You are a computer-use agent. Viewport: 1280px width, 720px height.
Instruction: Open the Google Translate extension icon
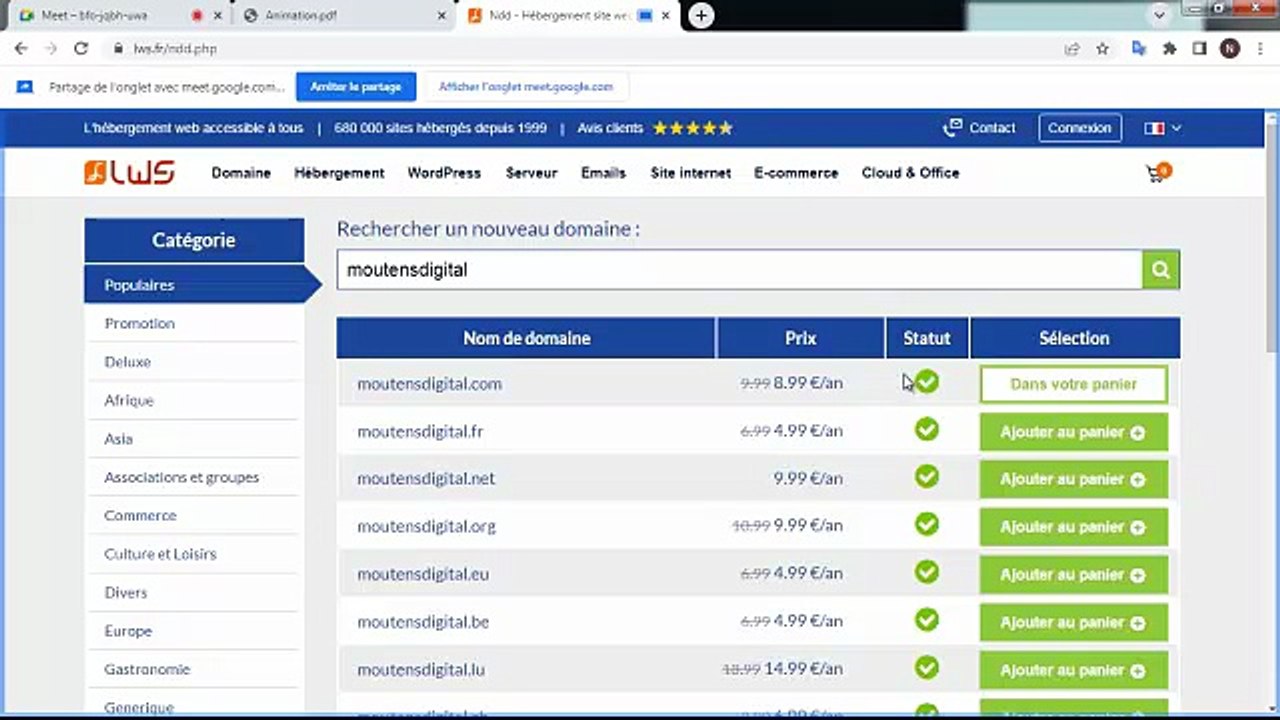click(1138, 48)
